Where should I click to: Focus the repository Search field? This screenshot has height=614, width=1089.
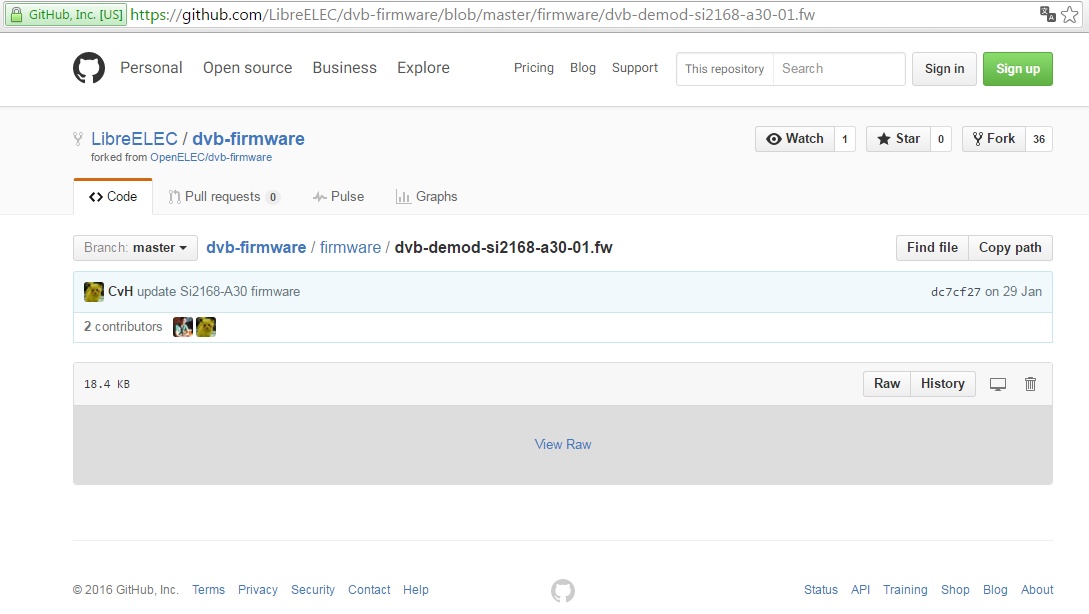(x=839, y=69)
